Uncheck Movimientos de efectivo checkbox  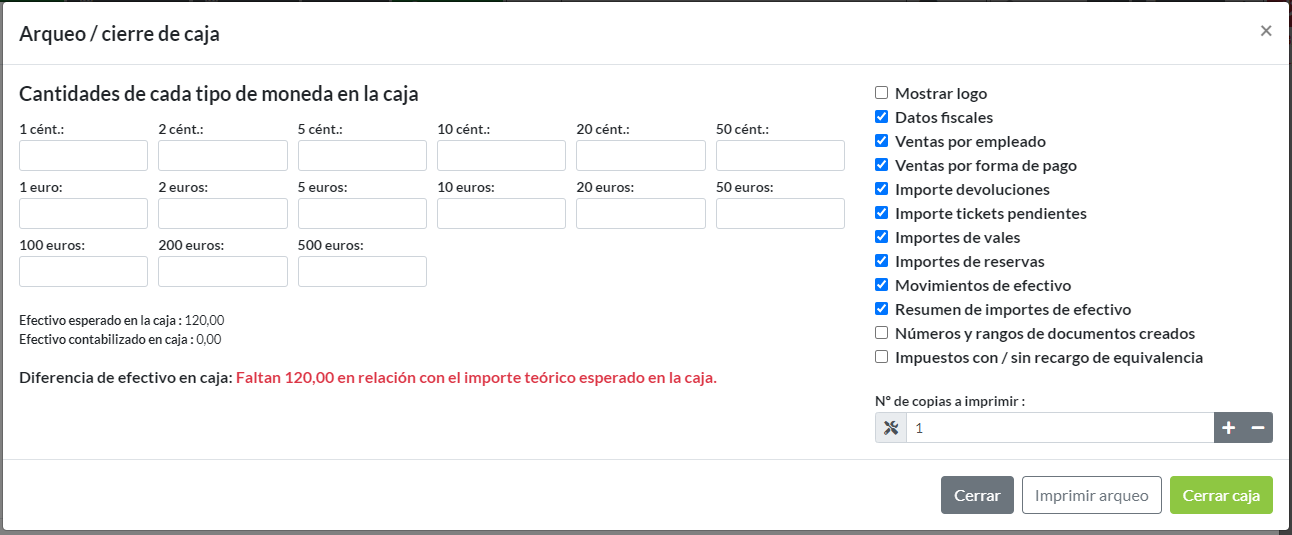pos(881,286)
